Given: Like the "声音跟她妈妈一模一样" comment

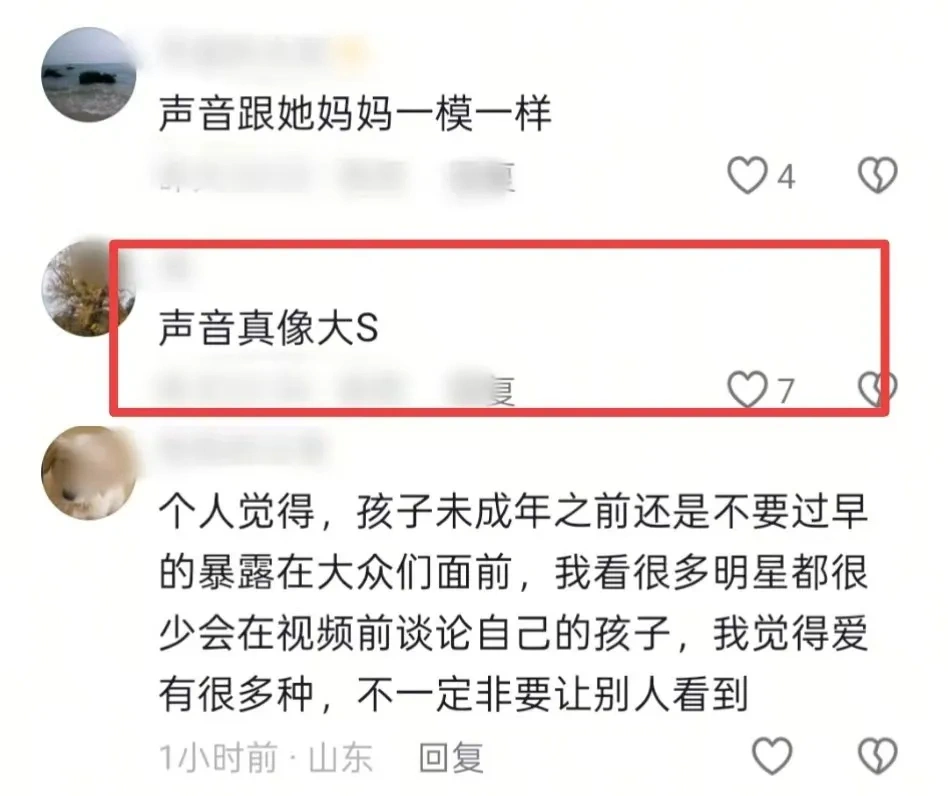Looking at the screenshot, I should (x=748, y=175).
